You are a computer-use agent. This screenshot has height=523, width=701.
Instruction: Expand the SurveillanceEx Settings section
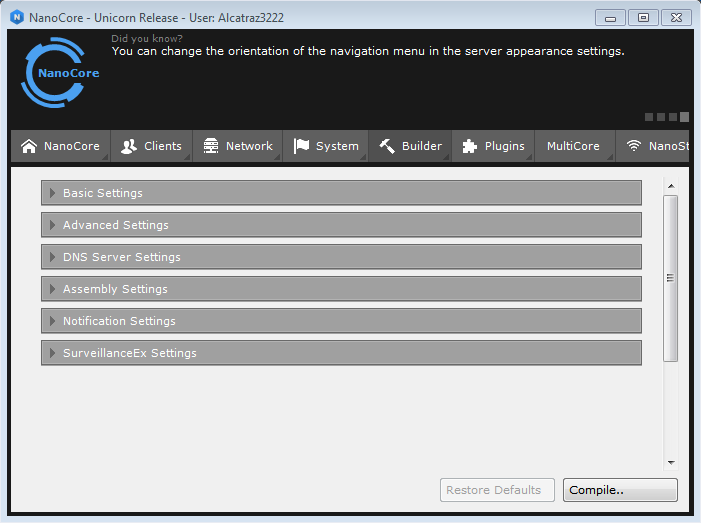342,353
